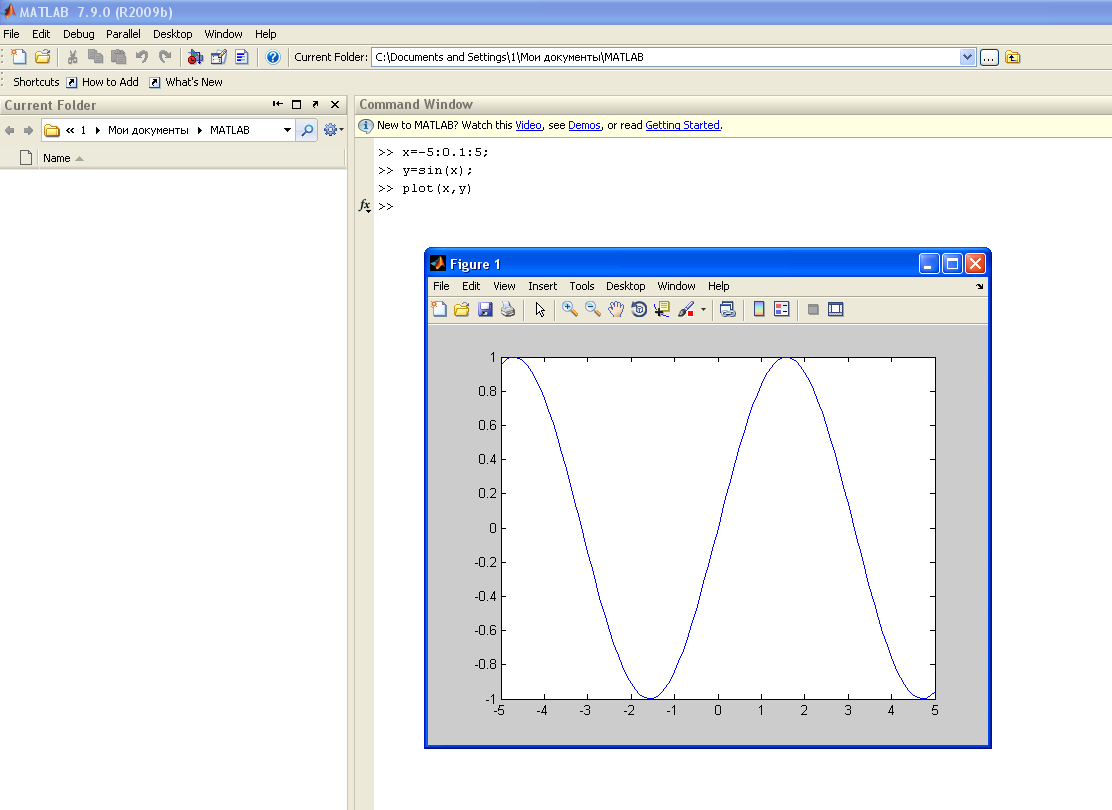
Task: Go up one folder level icon
Action: click(1013, 57)
